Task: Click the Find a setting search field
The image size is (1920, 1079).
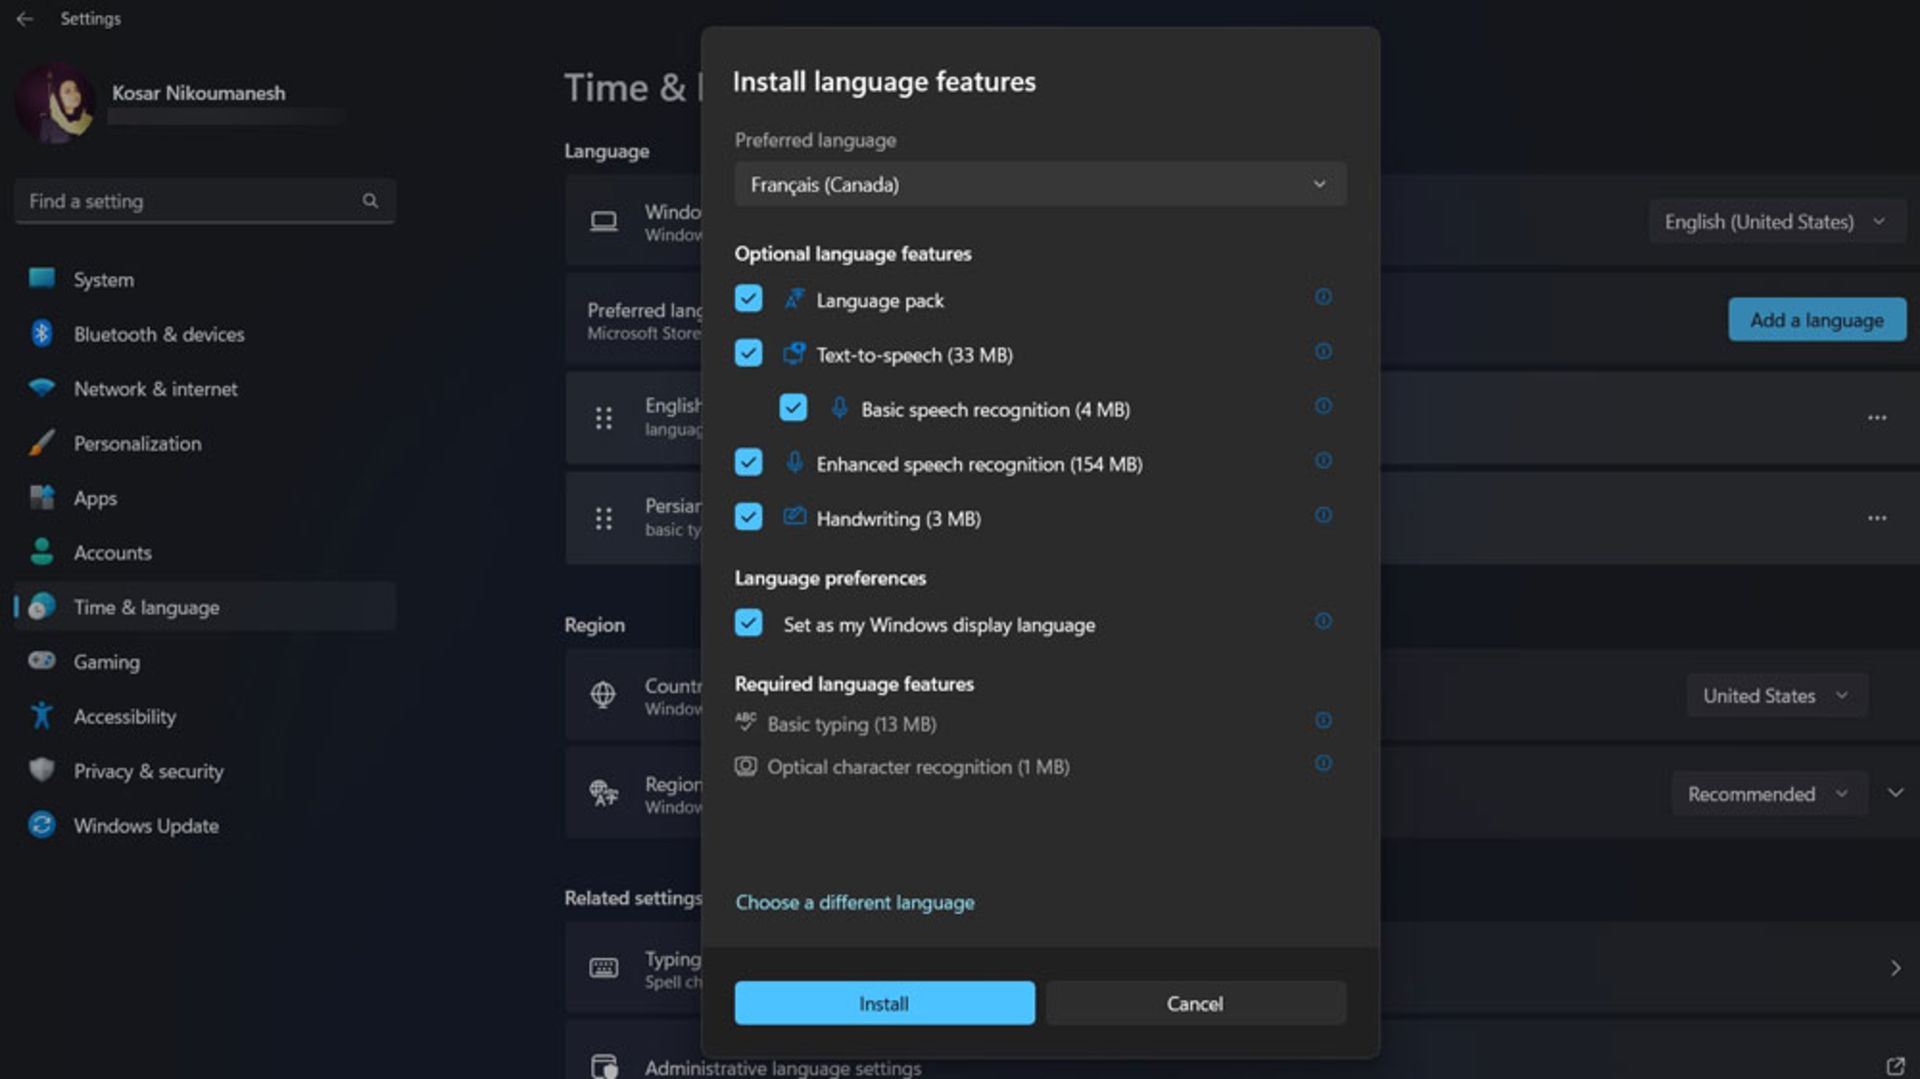Action: click(190, 201)
